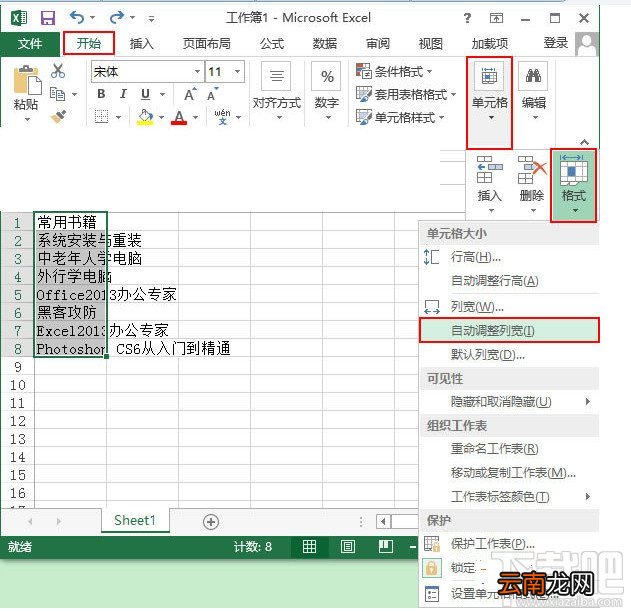Select the Sheet1 worksheet tab

(x=135, y=520)
